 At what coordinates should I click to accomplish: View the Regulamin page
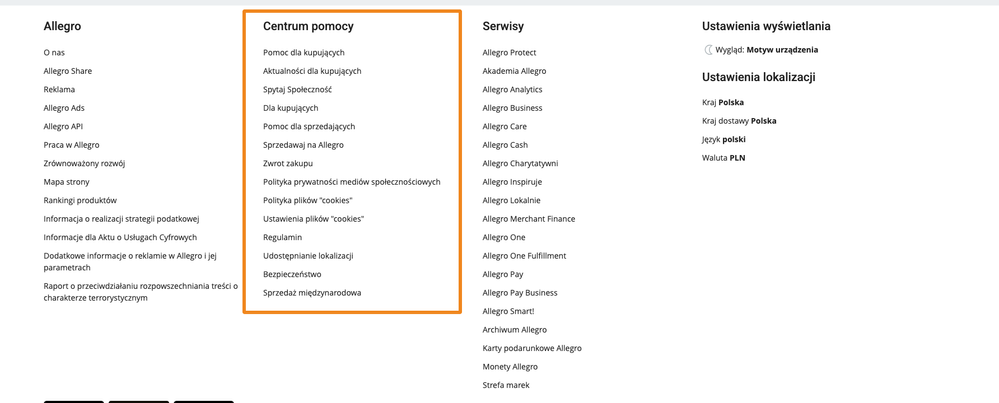[282, 237]
